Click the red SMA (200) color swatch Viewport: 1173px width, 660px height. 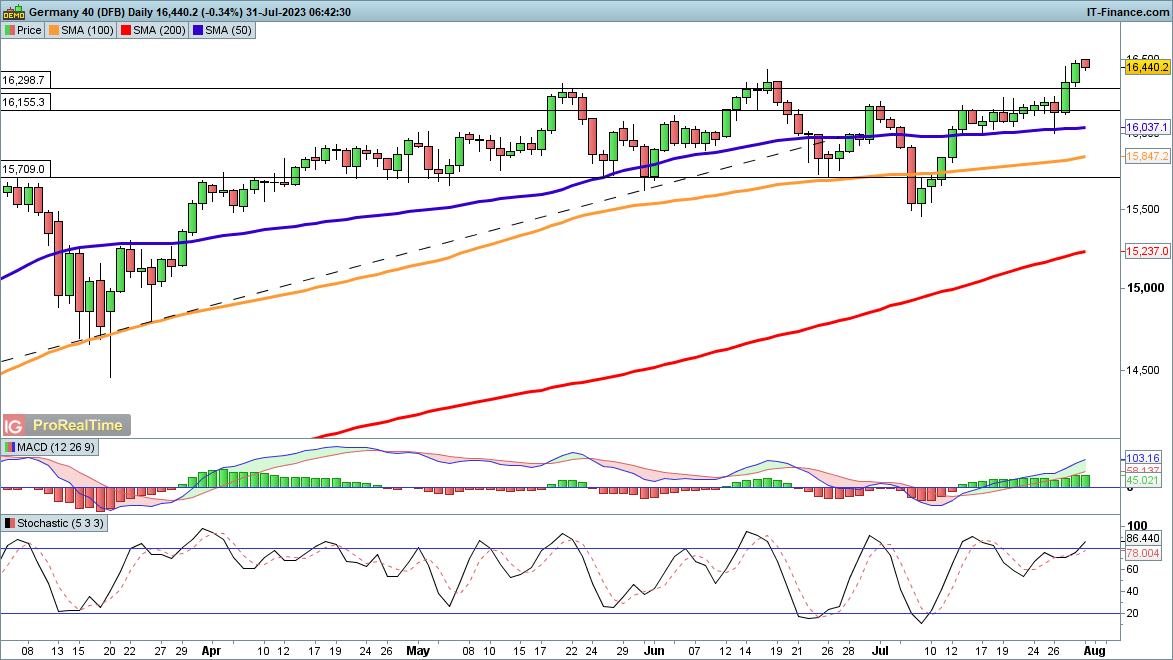126,30
